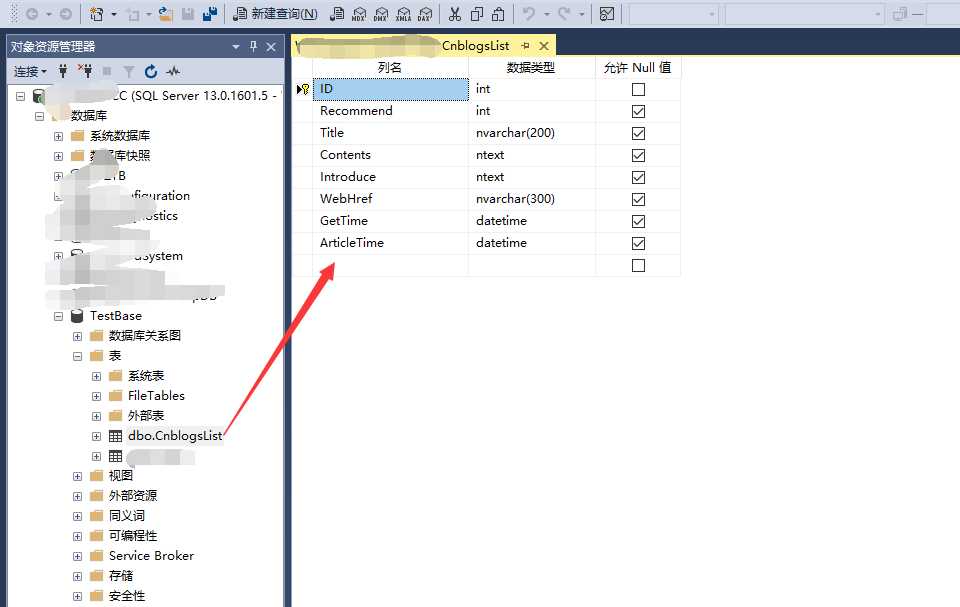Click the 数据类型 column header
Image resolution: width=960 pixels, height=607 pixels.
(531, 67)
